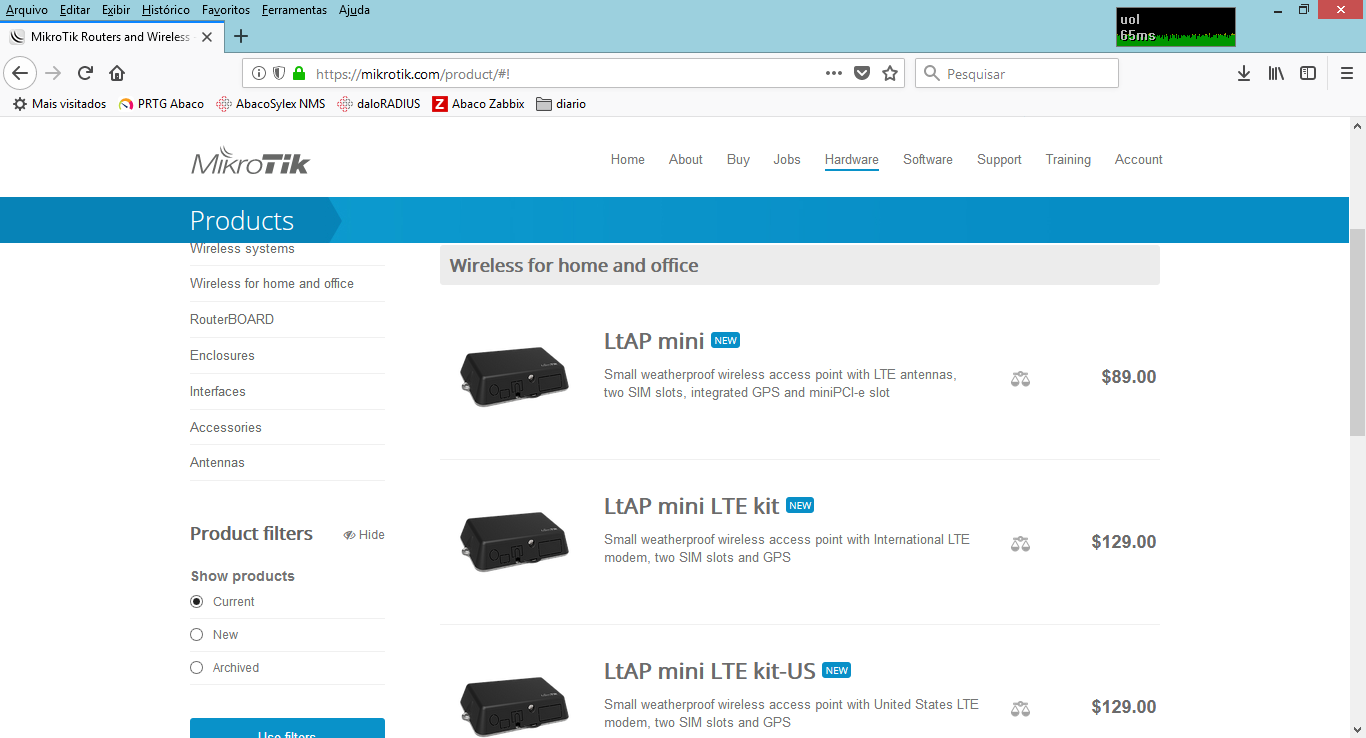Open the Histórico menu

pos(166,10)
